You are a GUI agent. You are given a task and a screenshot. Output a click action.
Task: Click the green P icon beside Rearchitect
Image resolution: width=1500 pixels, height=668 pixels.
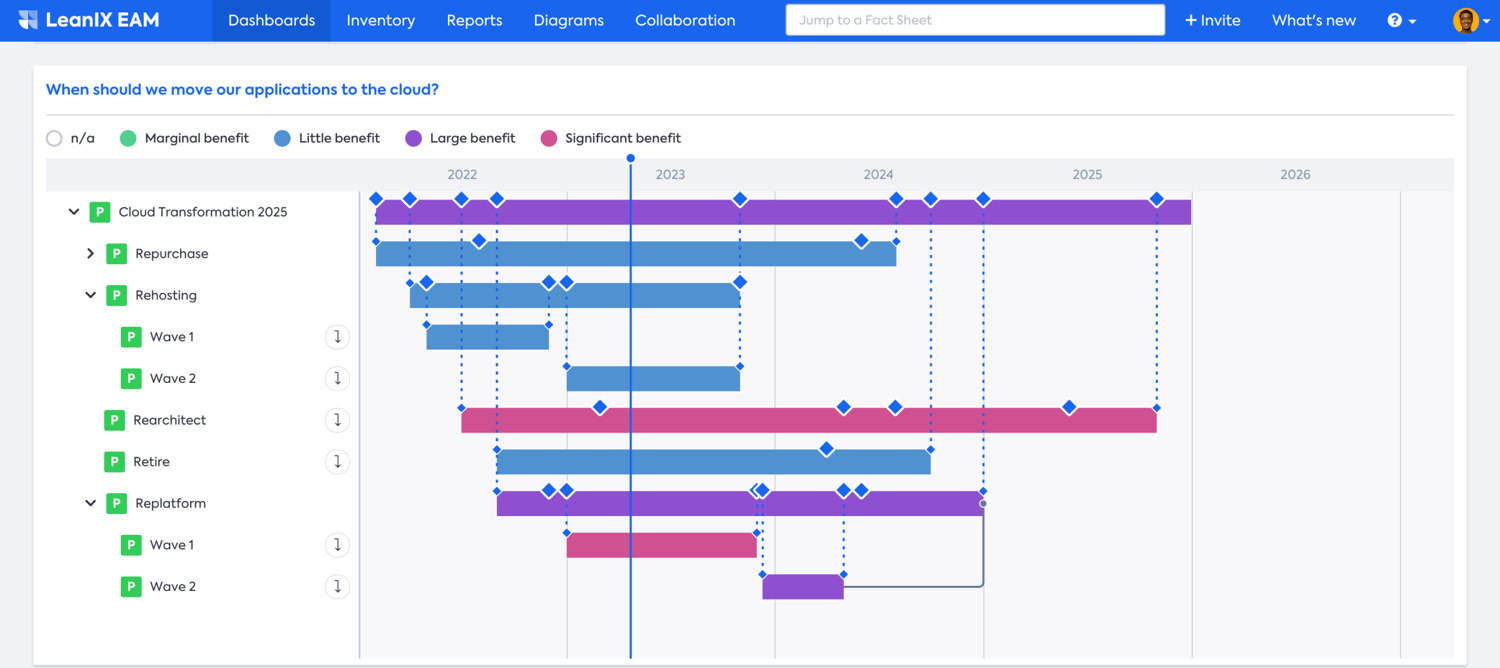point(115,420)
